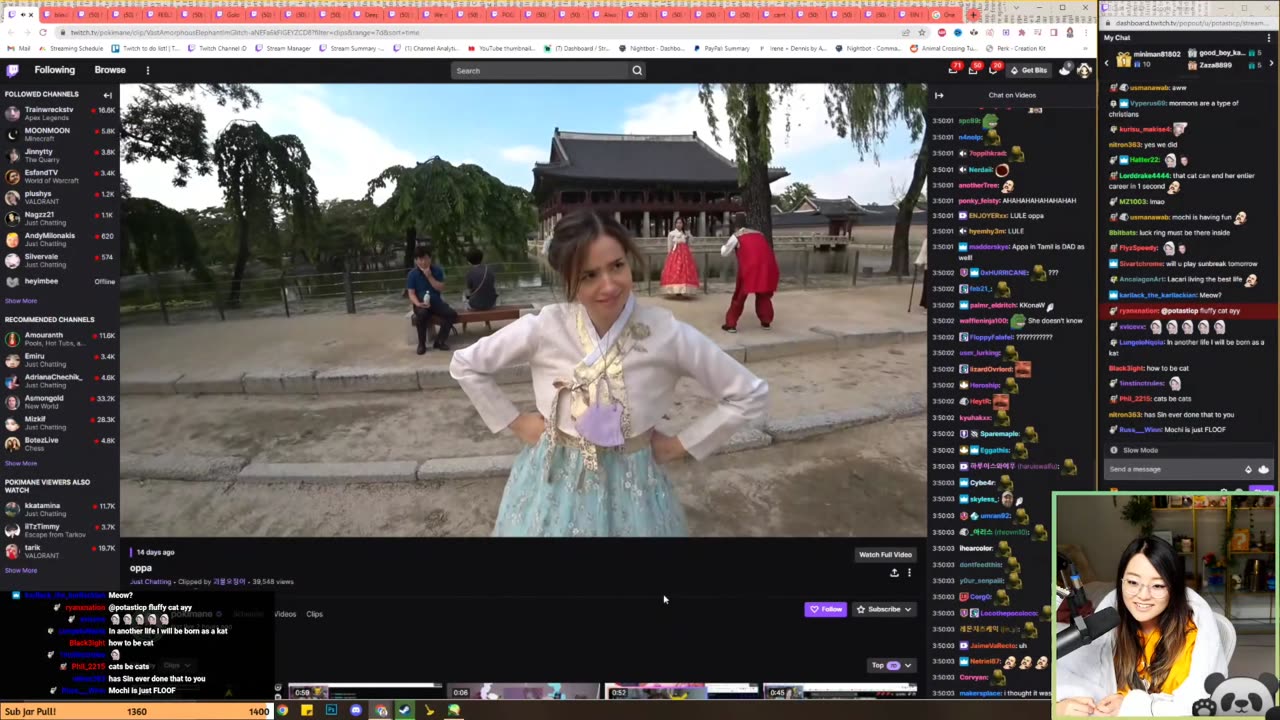The image size is (1280, 720).
Task: Open the notifications inbox icon
Action: 973,70
